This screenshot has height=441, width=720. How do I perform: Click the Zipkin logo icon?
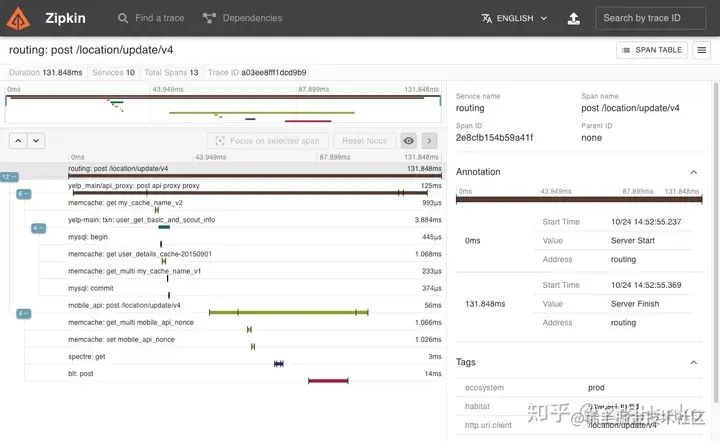pos(18,18)
